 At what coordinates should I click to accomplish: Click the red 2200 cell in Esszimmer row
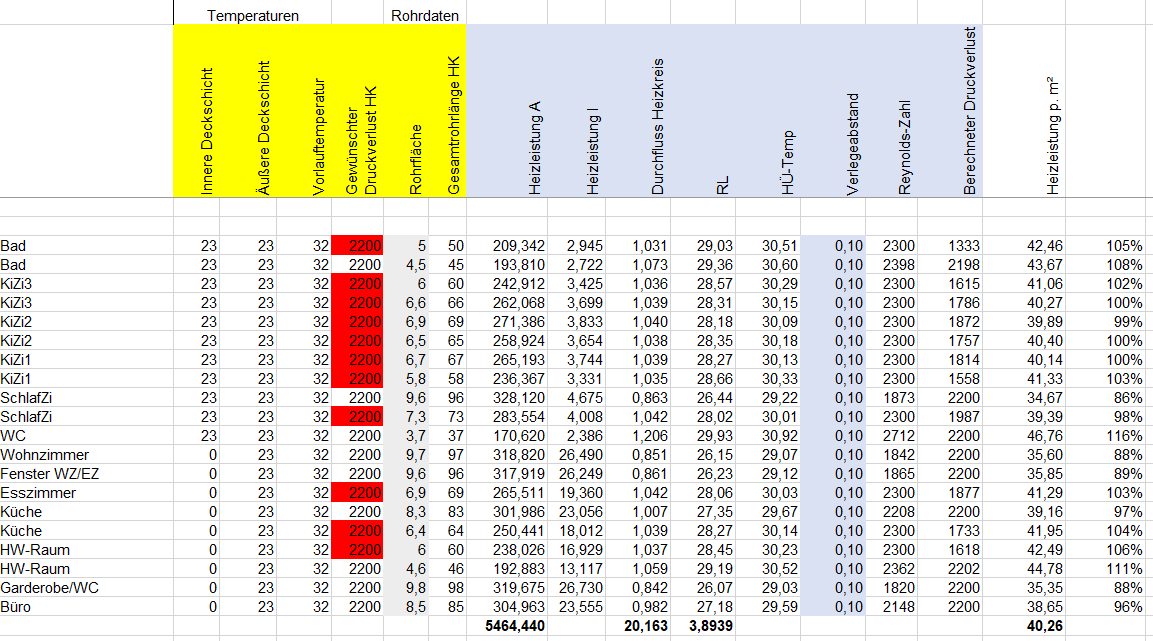click(357, 493)
